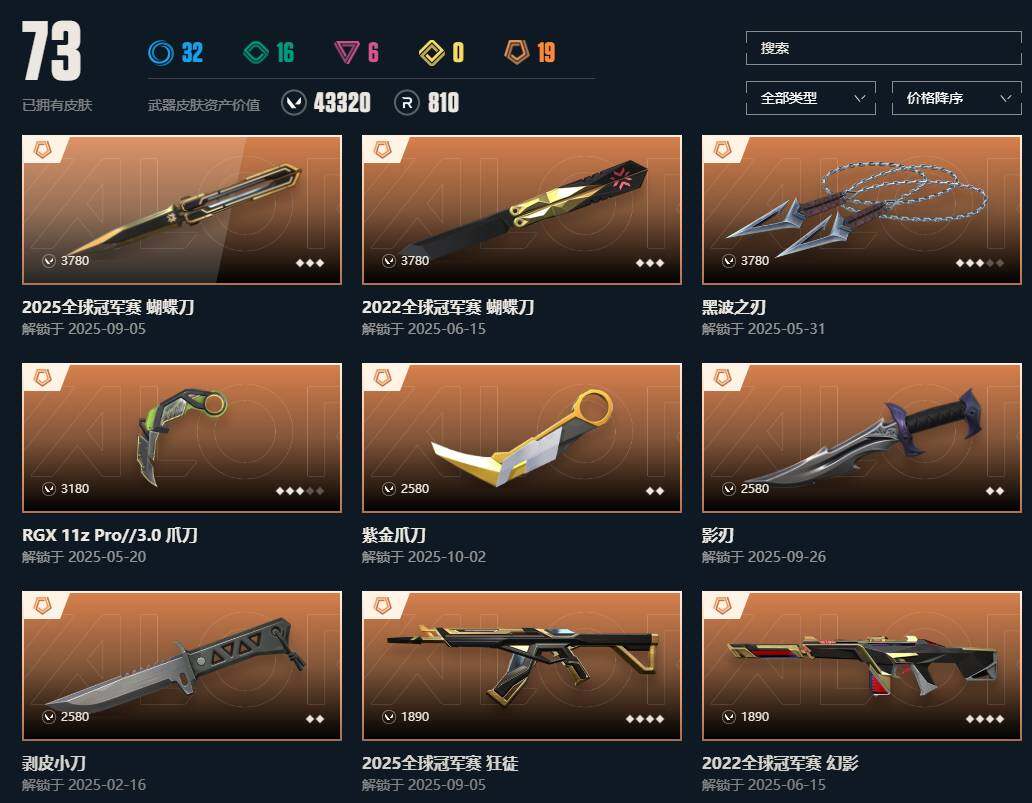Open the 全部类型 type filter dropdown
The height and width of the screenshot is (803, 1032).
pos(810,98)
